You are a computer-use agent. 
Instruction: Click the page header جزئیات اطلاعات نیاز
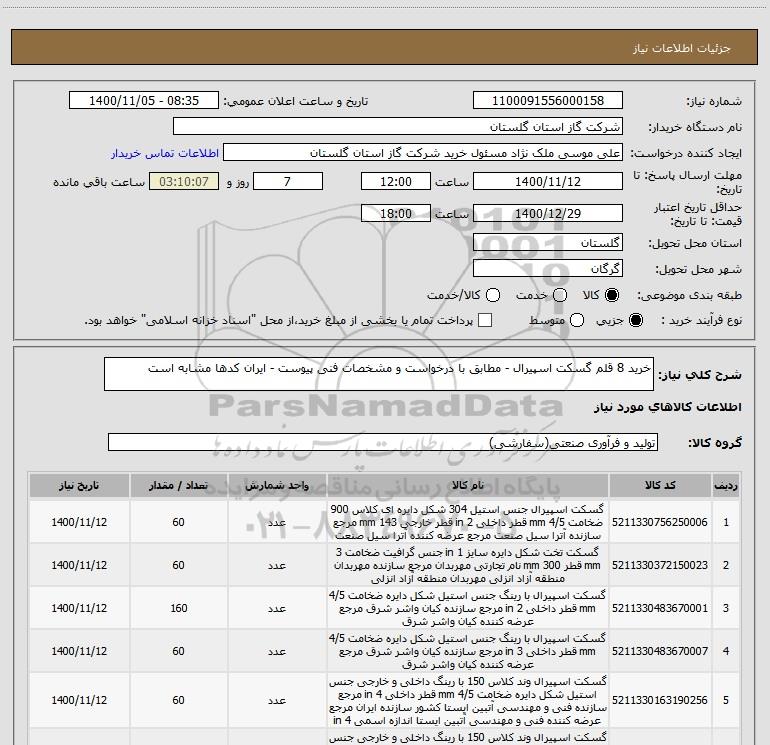(x=681, y=48)
